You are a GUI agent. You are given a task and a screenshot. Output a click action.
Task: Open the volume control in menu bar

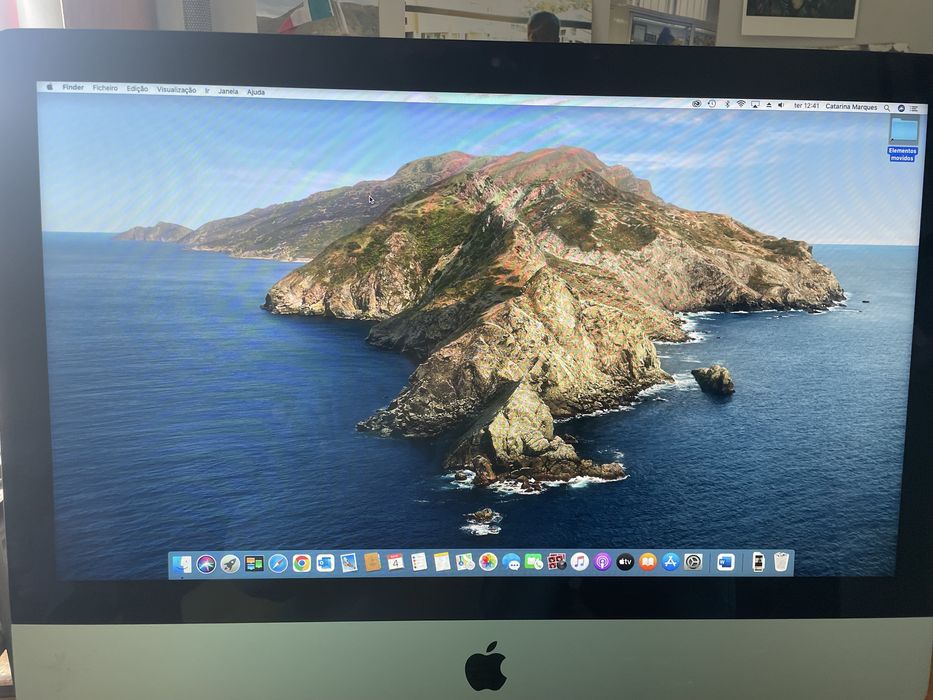coord(781,105)
